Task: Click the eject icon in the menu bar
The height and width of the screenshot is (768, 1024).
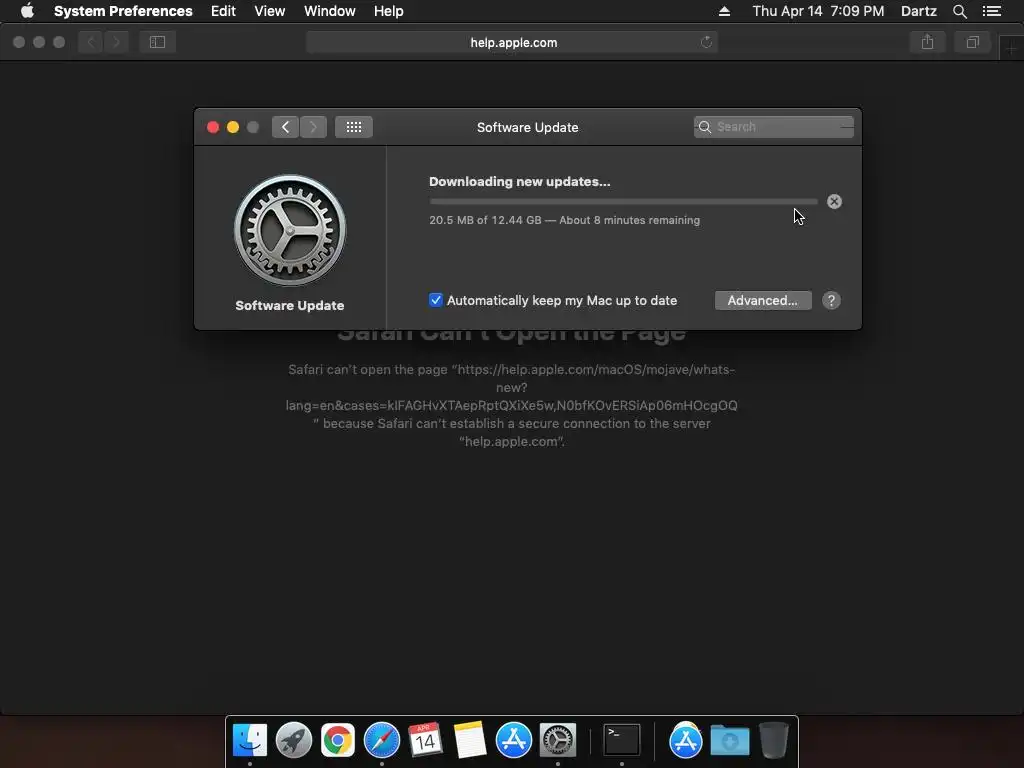Action: (x=724, y=11)
